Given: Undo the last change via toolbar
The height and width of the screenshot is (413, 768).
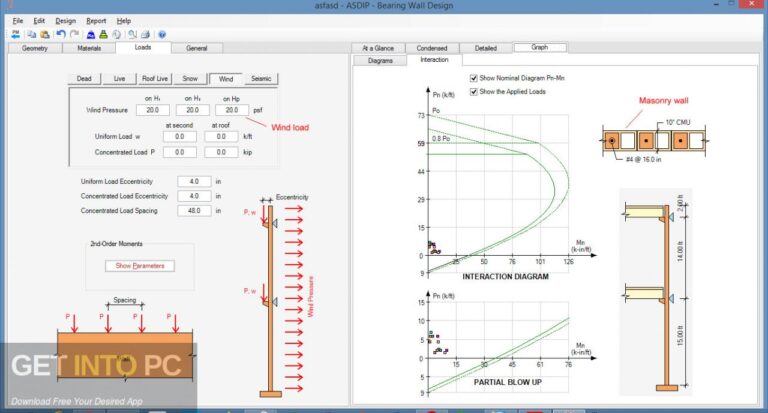Looking at the screenshot, I should (x=61, y=34).
